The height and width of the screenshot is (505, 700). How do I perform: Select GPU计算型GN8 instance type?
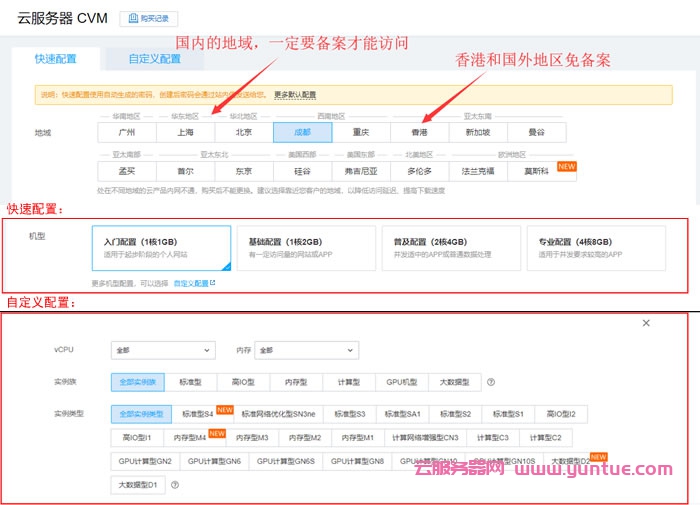[357, 461]
